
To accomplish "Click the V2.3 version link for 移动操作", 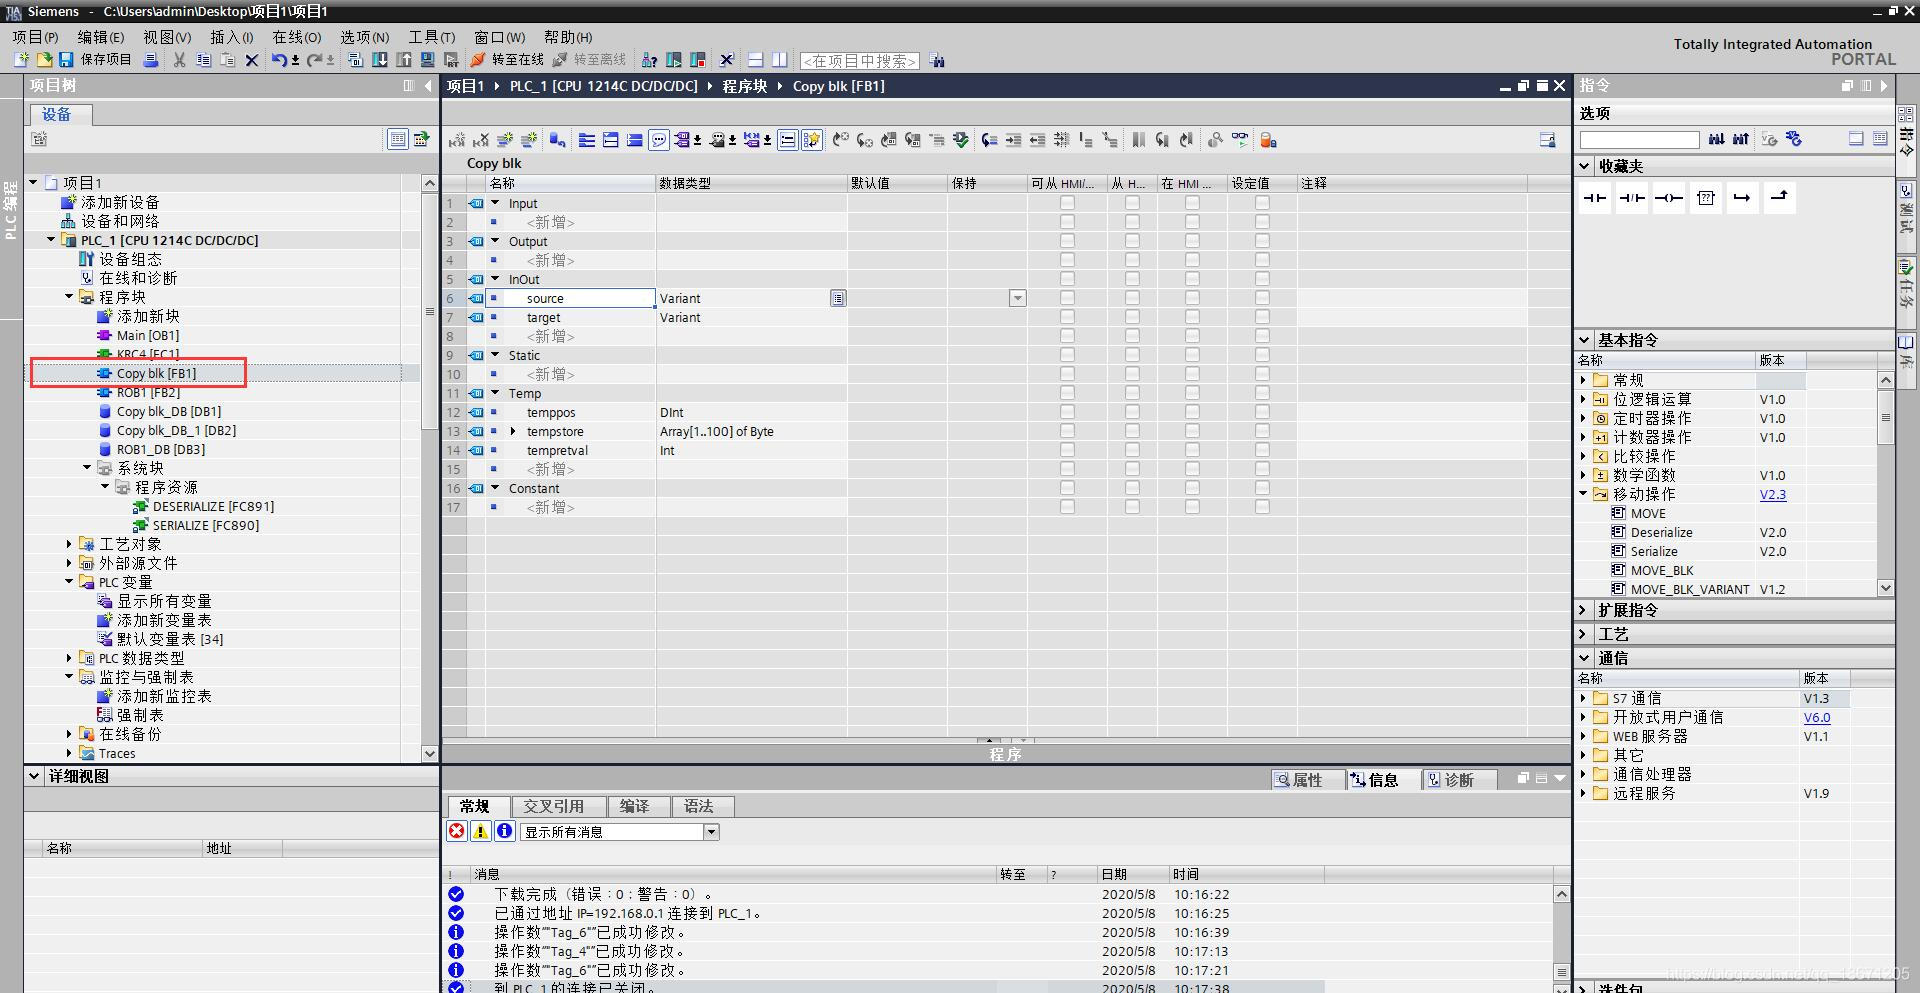I will (x=1772, y=494).
